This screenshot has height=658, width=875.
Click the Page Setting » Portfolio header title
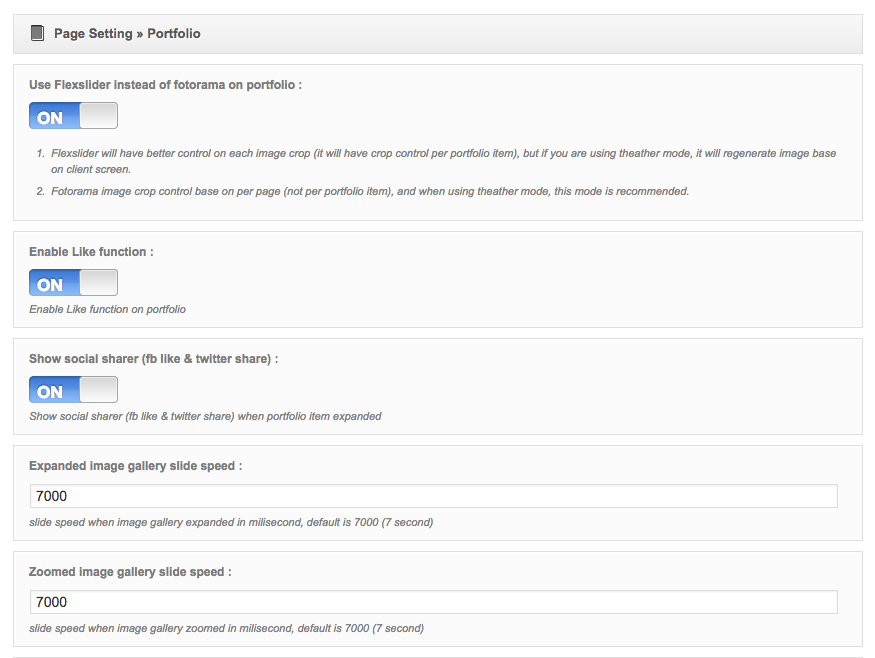tap(127, 33)
